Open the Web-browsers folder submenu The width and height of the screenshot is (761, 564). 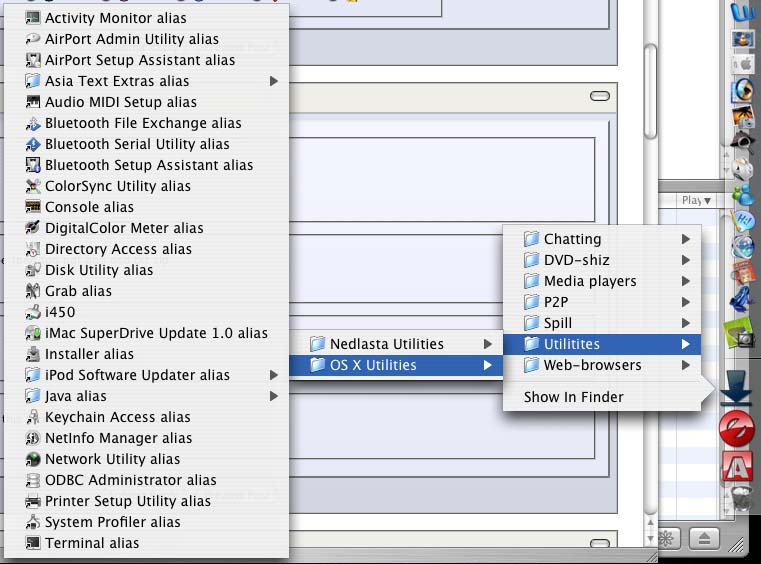(x=602, y=365)
